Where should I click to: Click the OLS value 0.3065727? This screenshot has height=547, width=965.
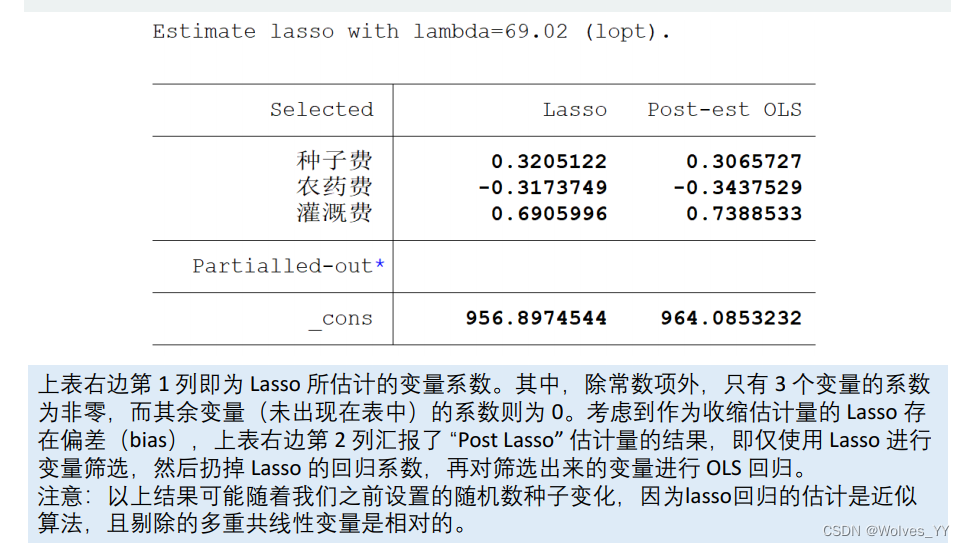click(744, 161)
